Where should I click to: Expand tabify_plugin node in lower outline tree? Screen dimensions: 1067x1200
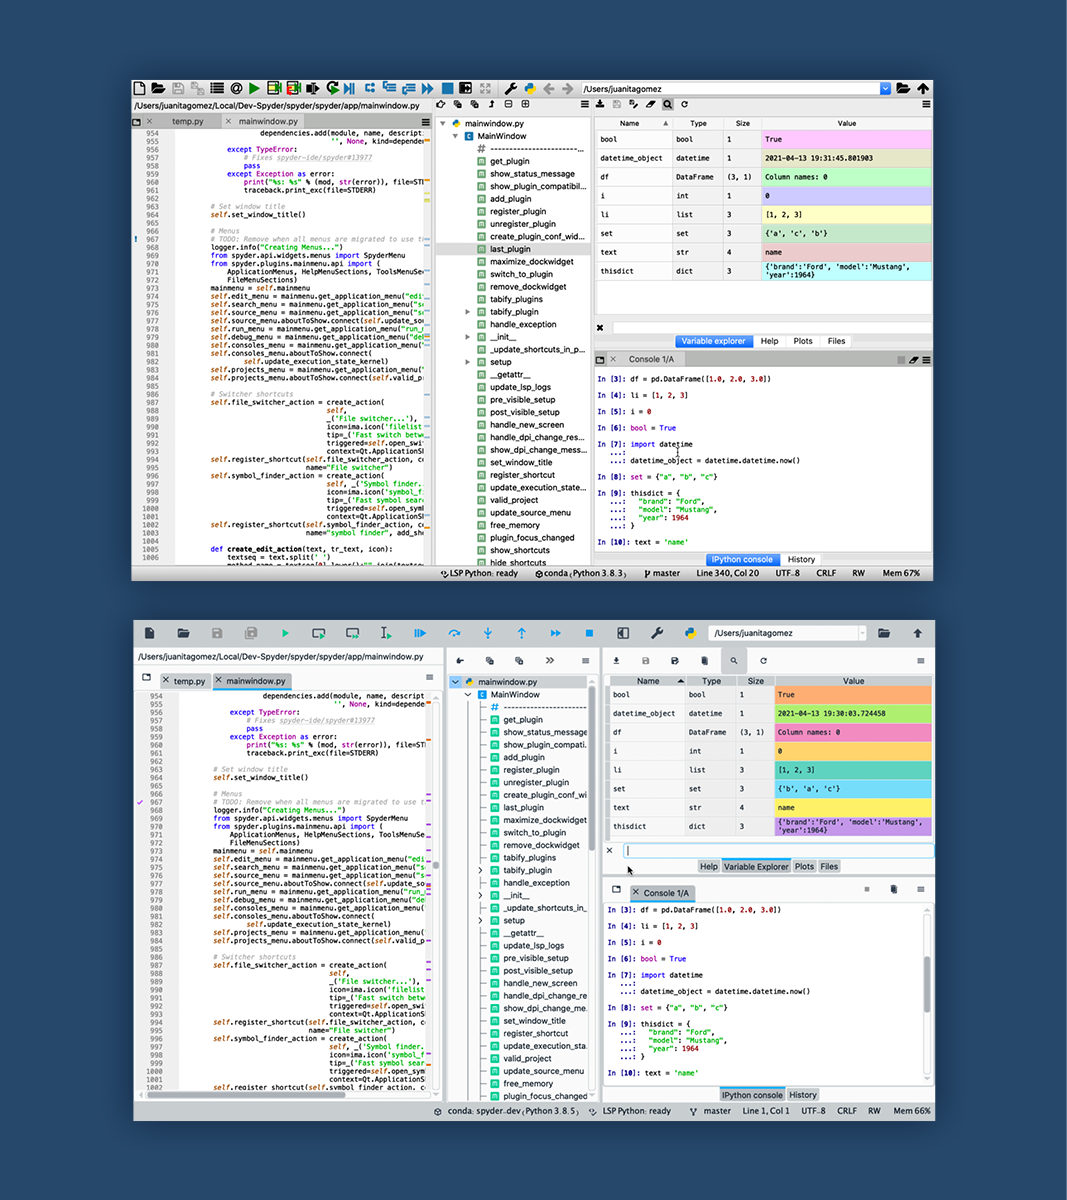pyautogui.click(x=481, y=870)
